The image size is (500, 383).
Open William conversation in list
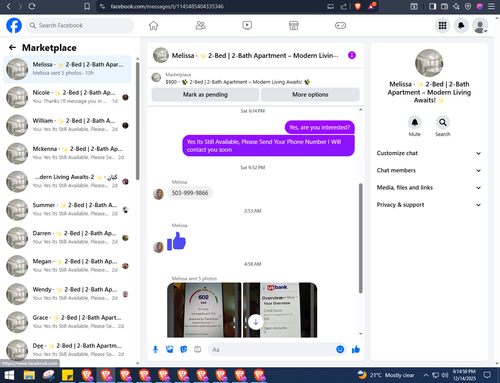point(67,125)
